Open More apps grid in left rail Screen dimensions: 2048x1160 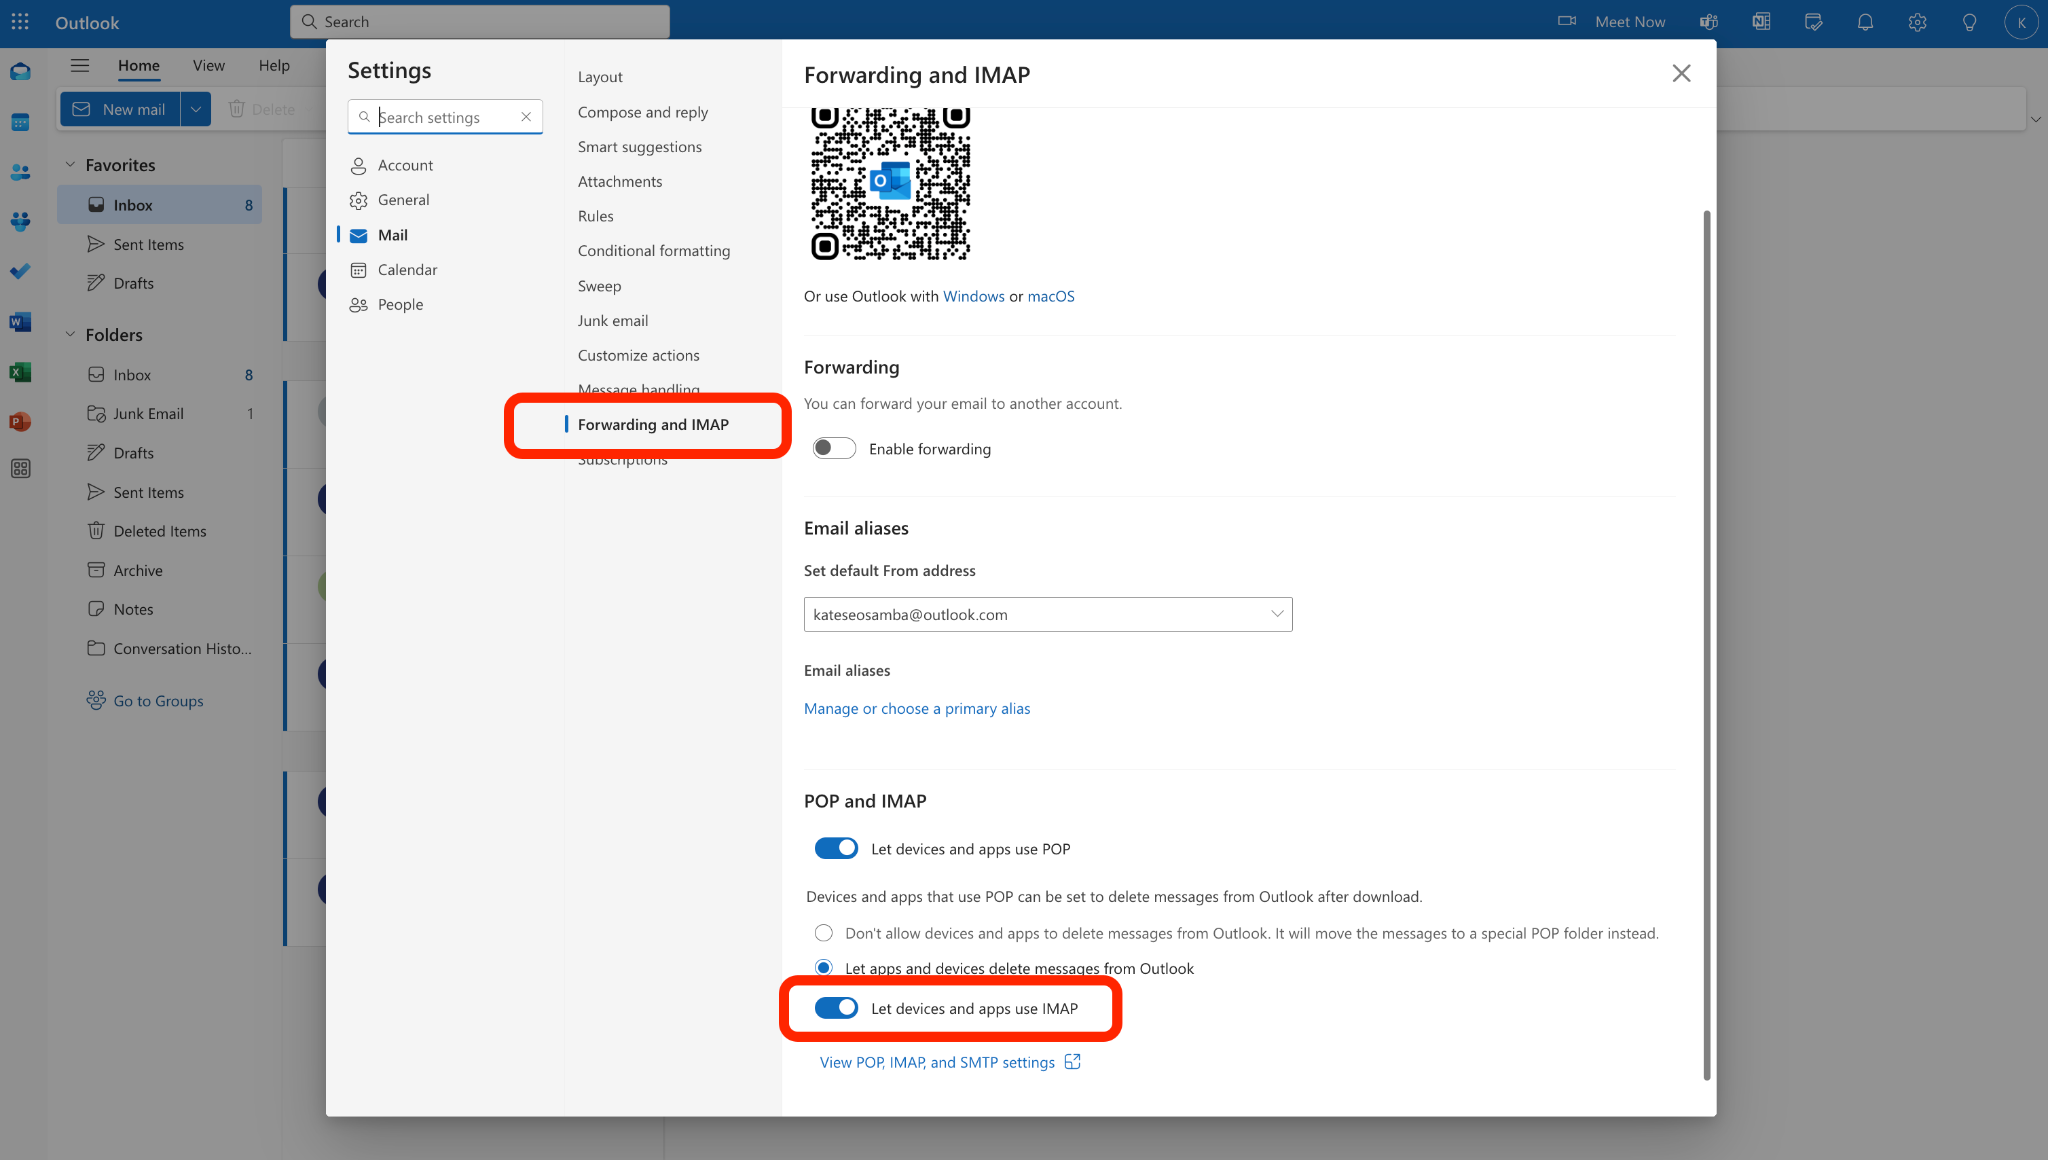(x=20, y=469)
